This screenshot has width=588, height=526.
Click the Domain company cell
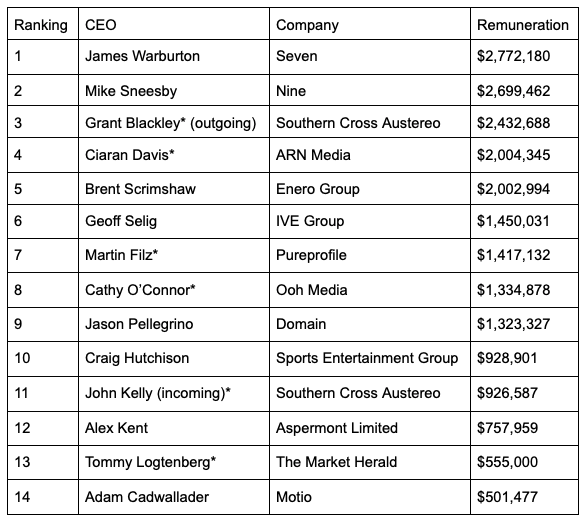pos(370,324)
